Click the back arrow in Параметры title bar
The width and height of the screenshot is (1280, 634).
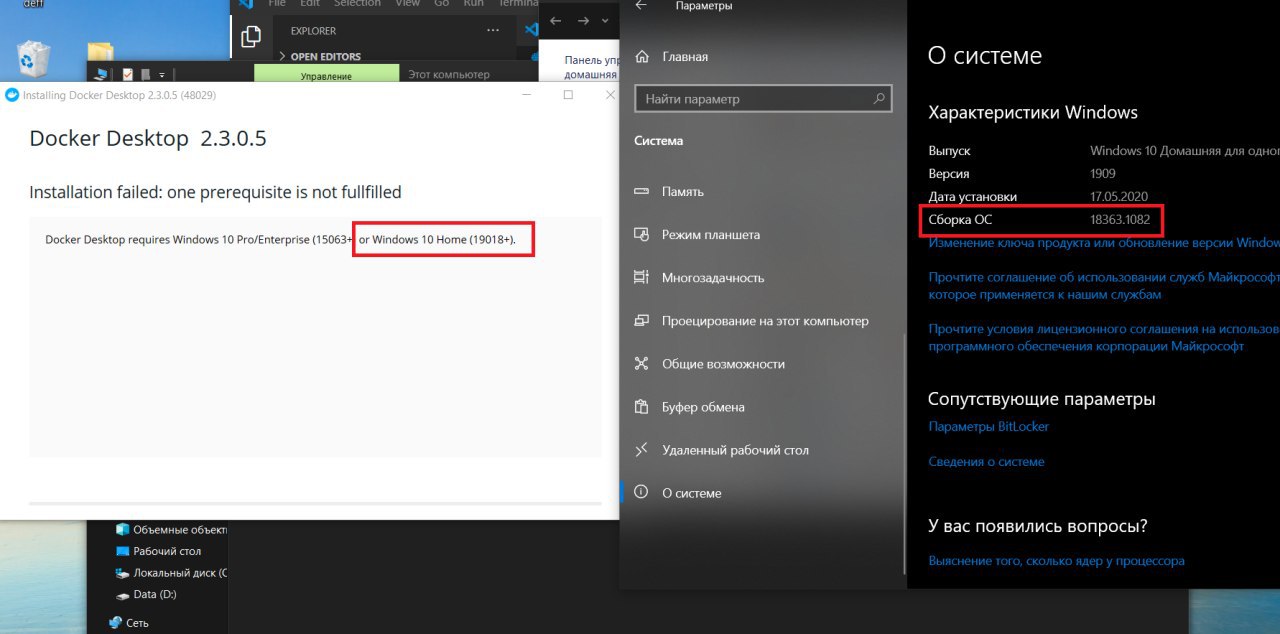click(641, 5)
